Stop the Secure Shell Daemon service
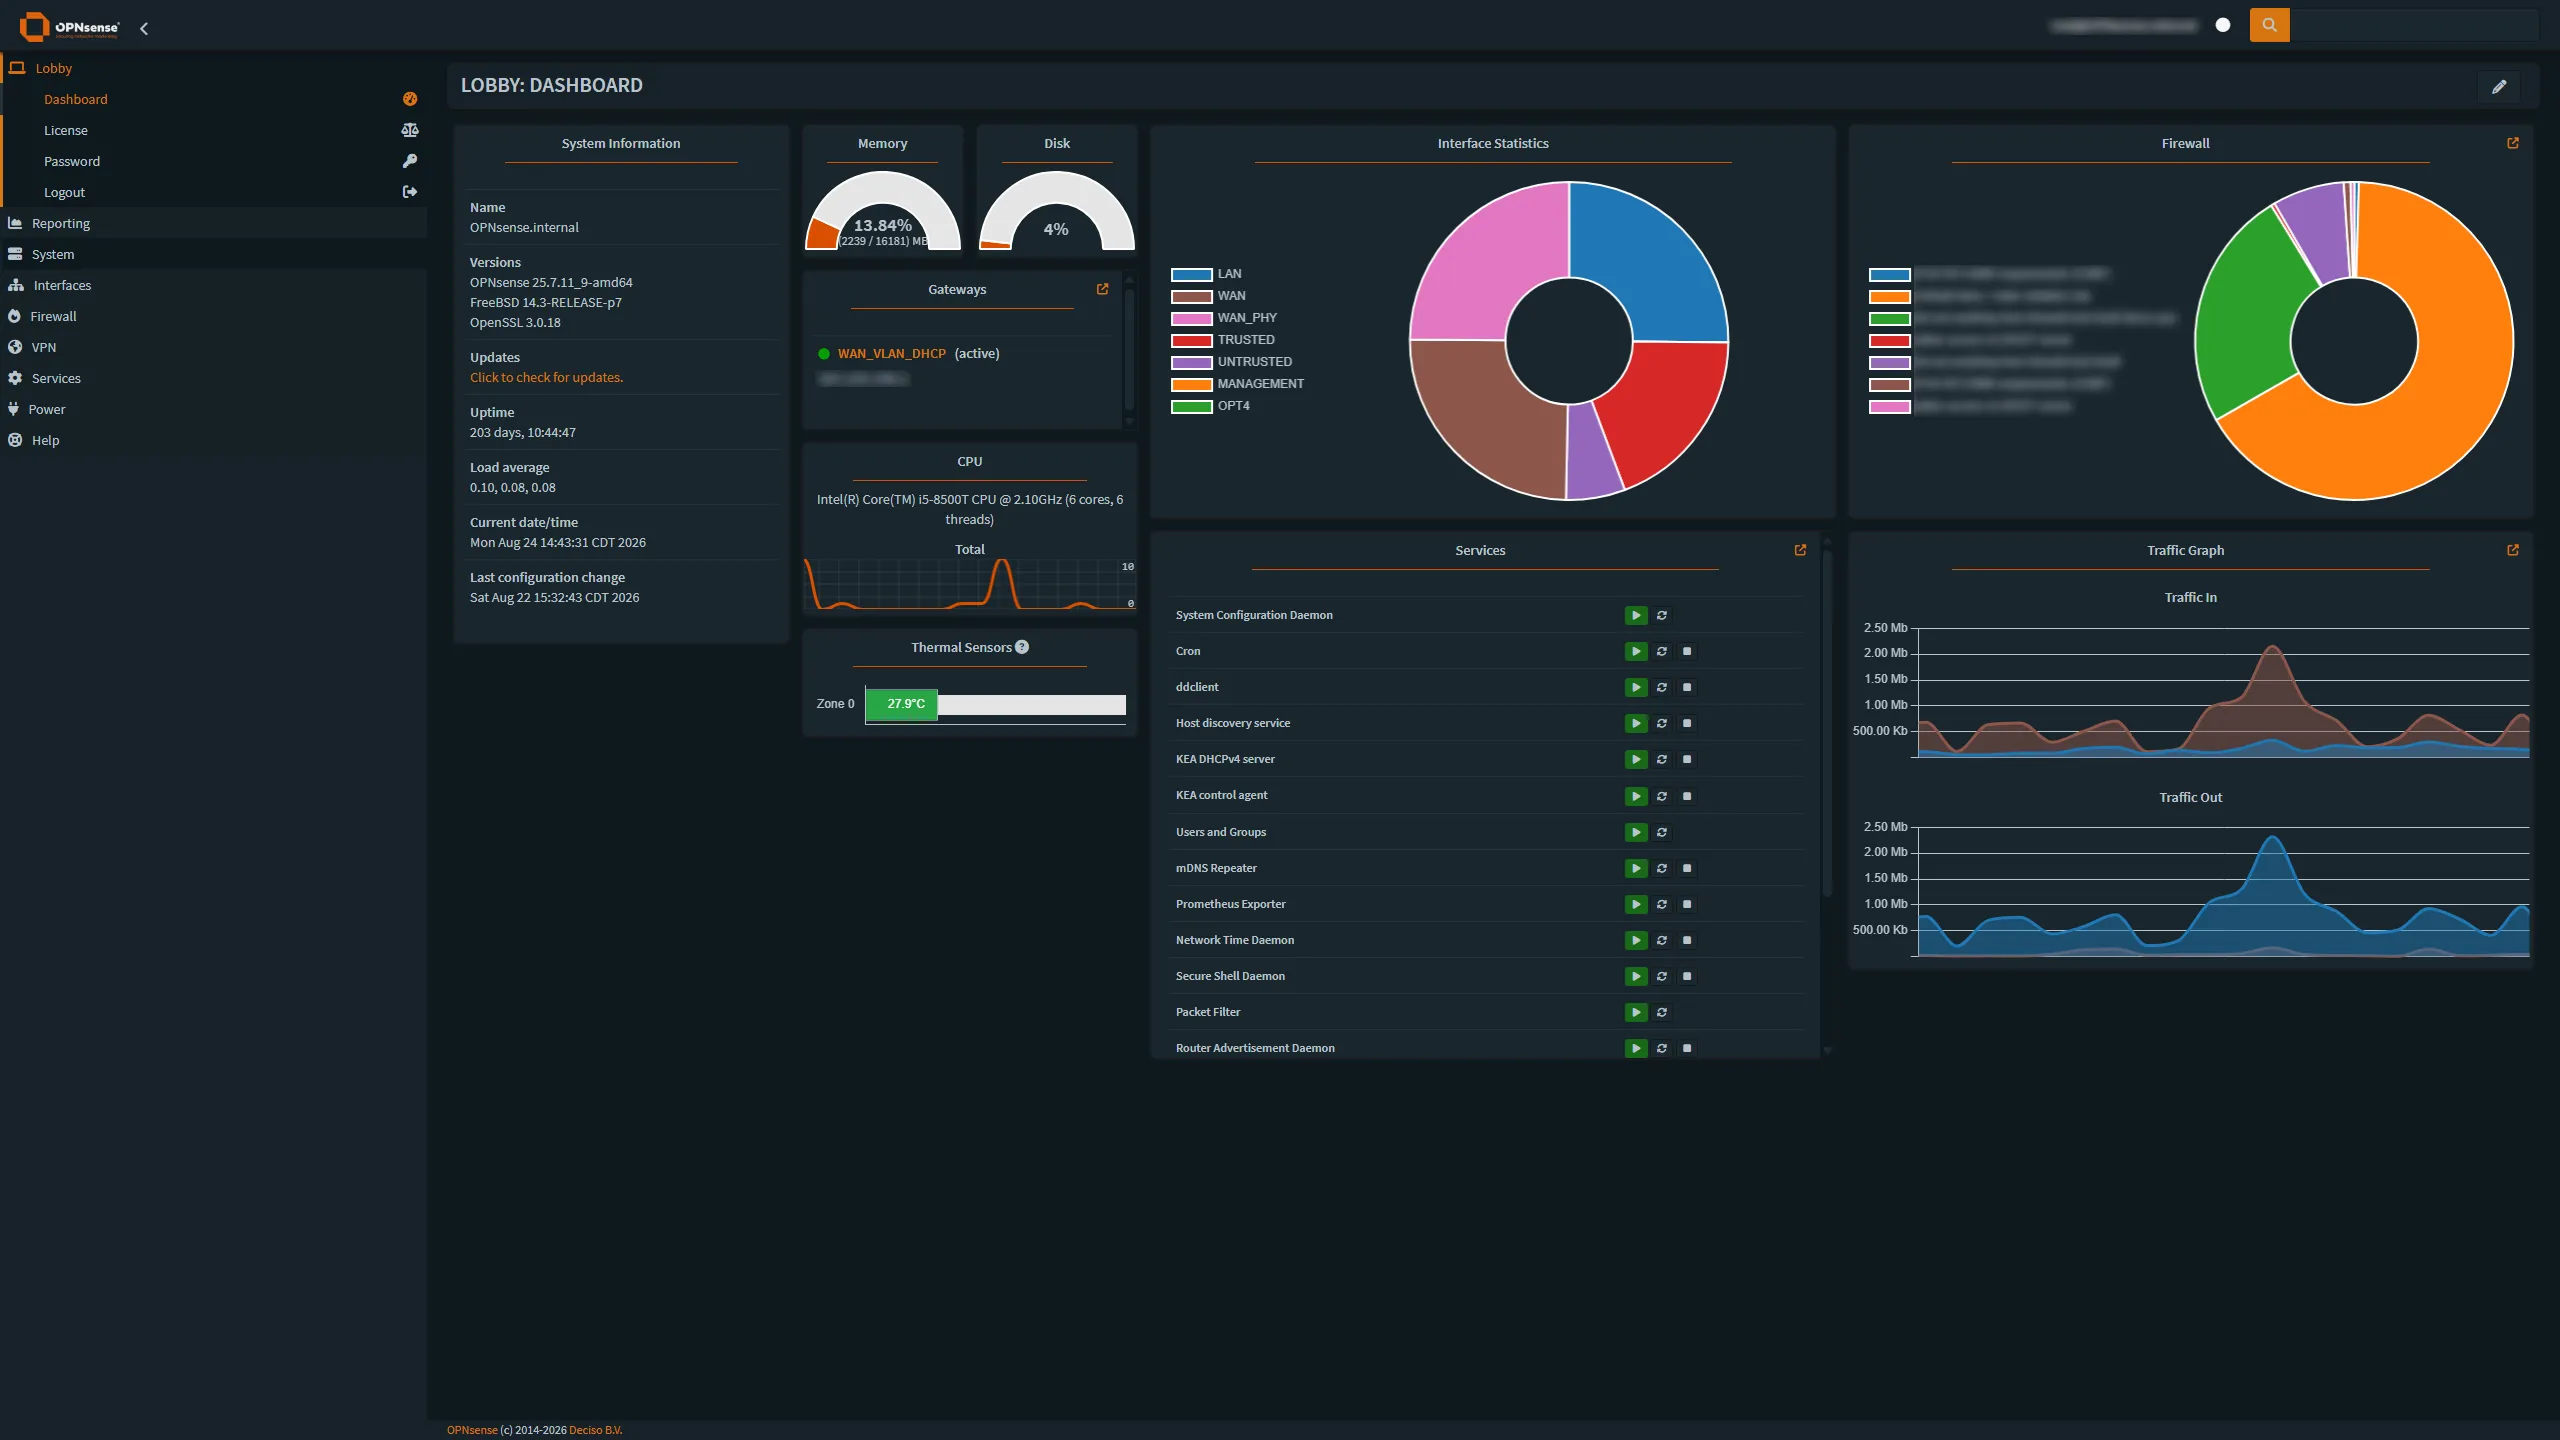This screenshot has height=1440, width=2560. [1687, 976]
